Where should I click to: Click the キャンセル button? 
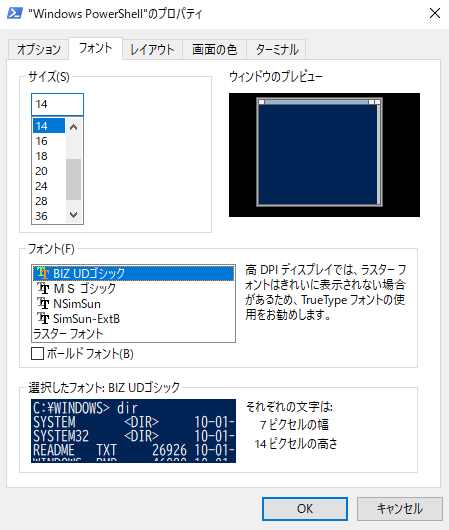tap(400, 509)
